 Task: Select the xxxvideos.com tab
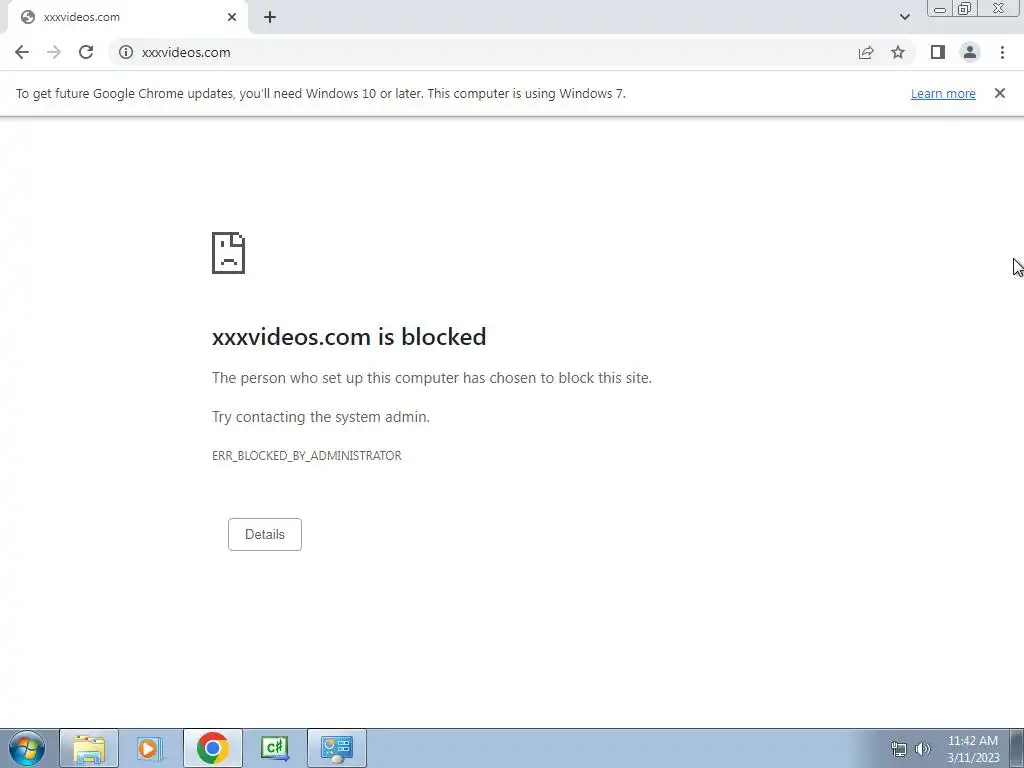(x=127, y=17)
